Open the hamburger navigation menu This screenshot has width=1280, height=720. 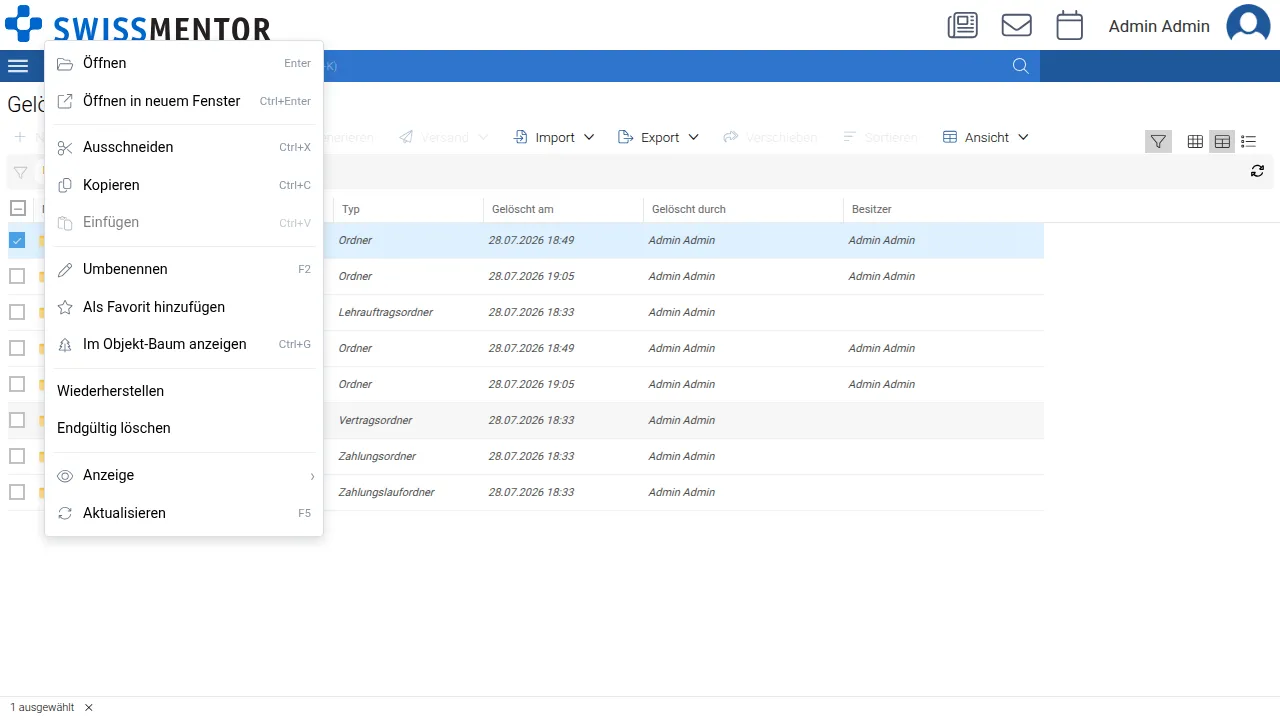[x=18, y=66]
